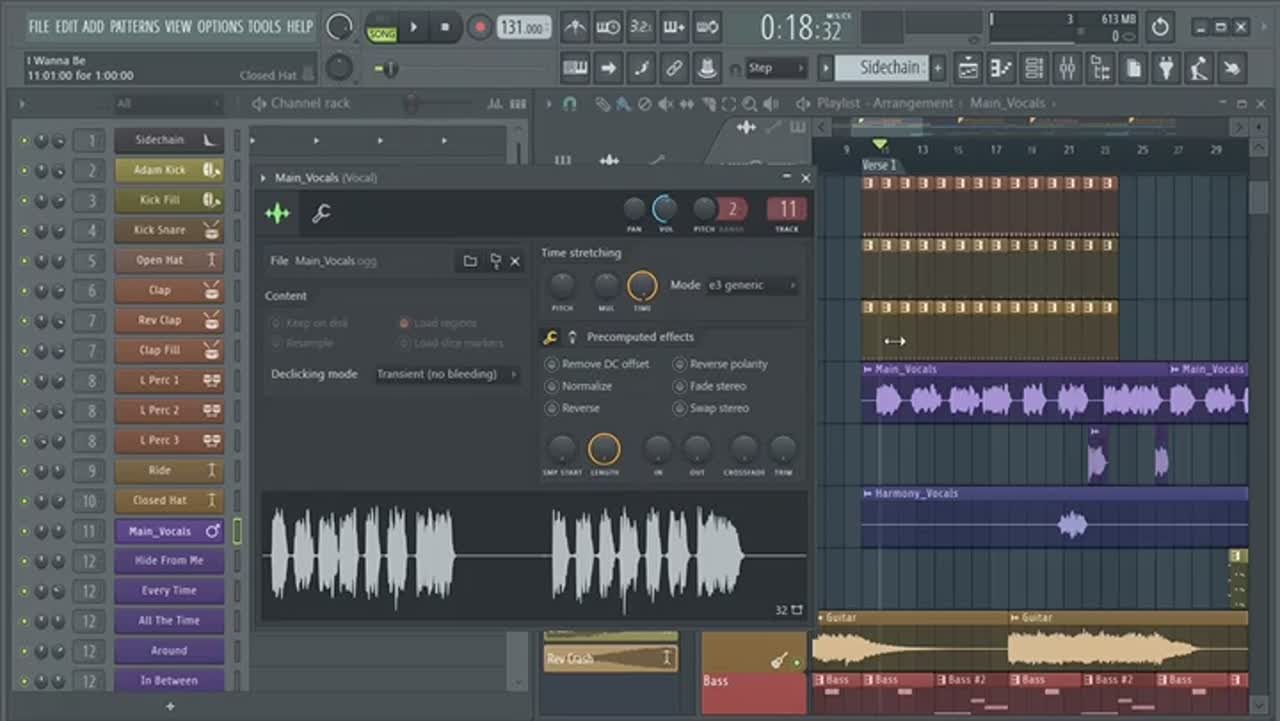Open the plugin picker plug icon

point(1166,68)
